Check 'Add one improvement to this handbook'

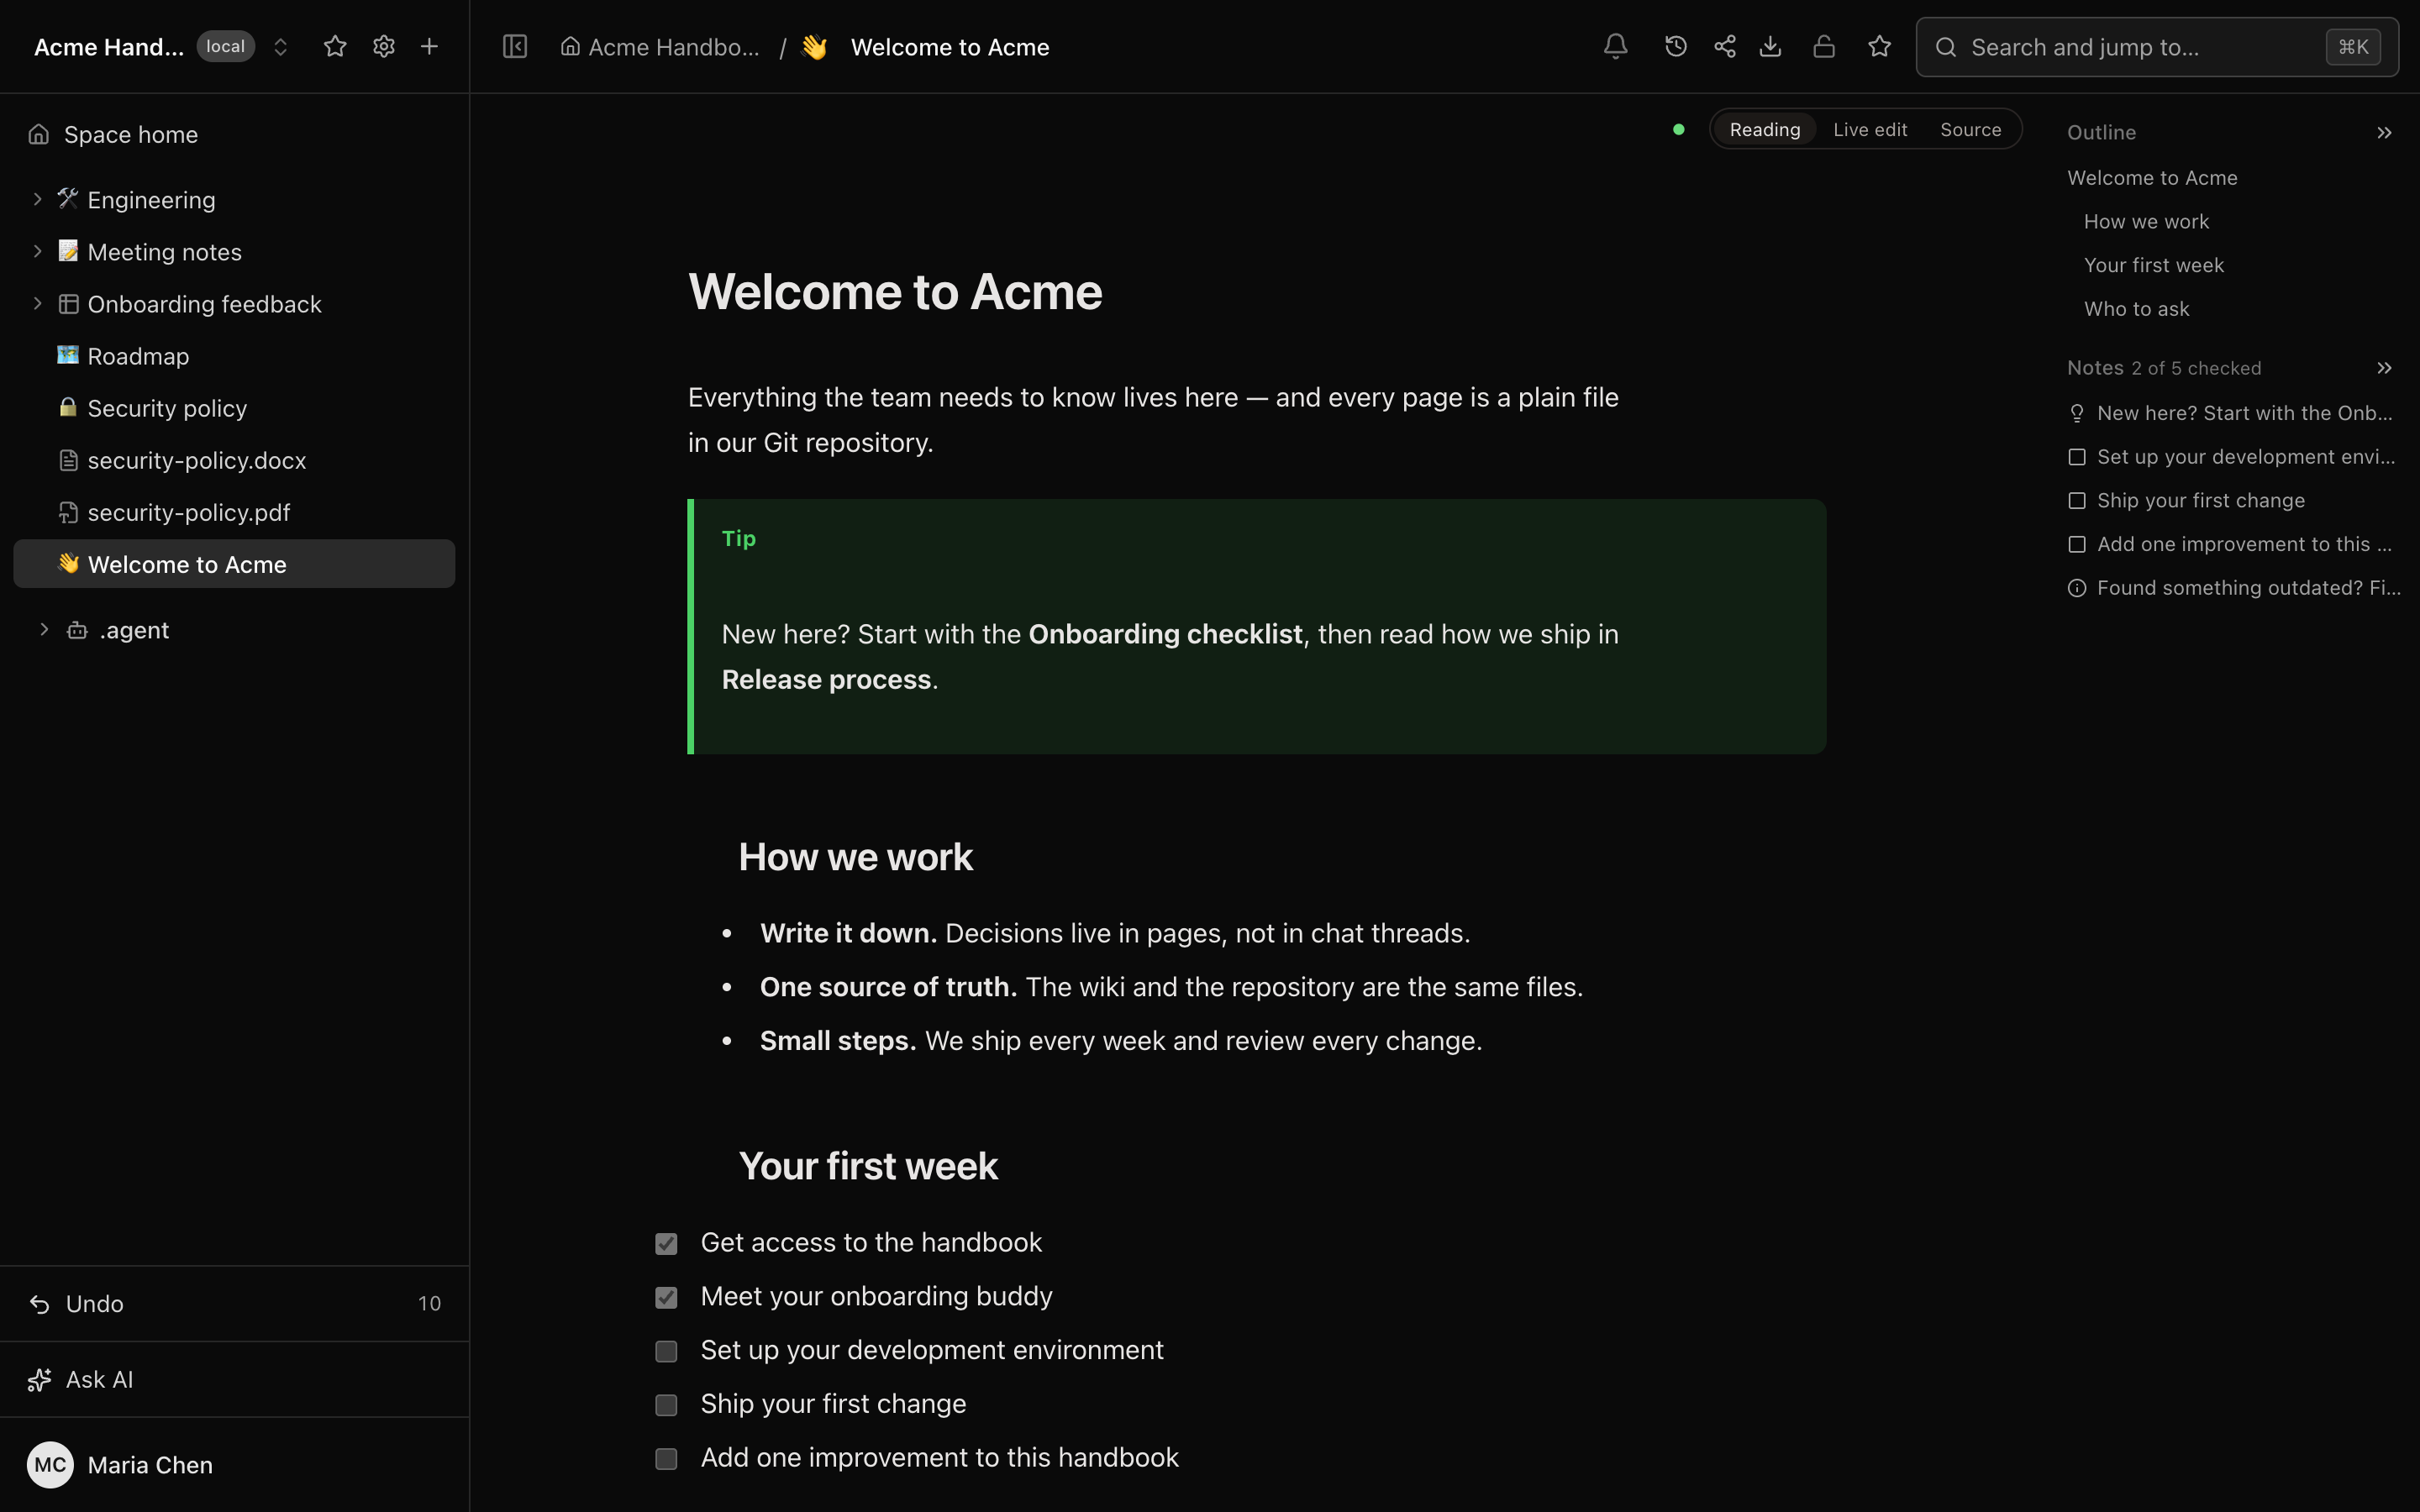click(666, 1459)
